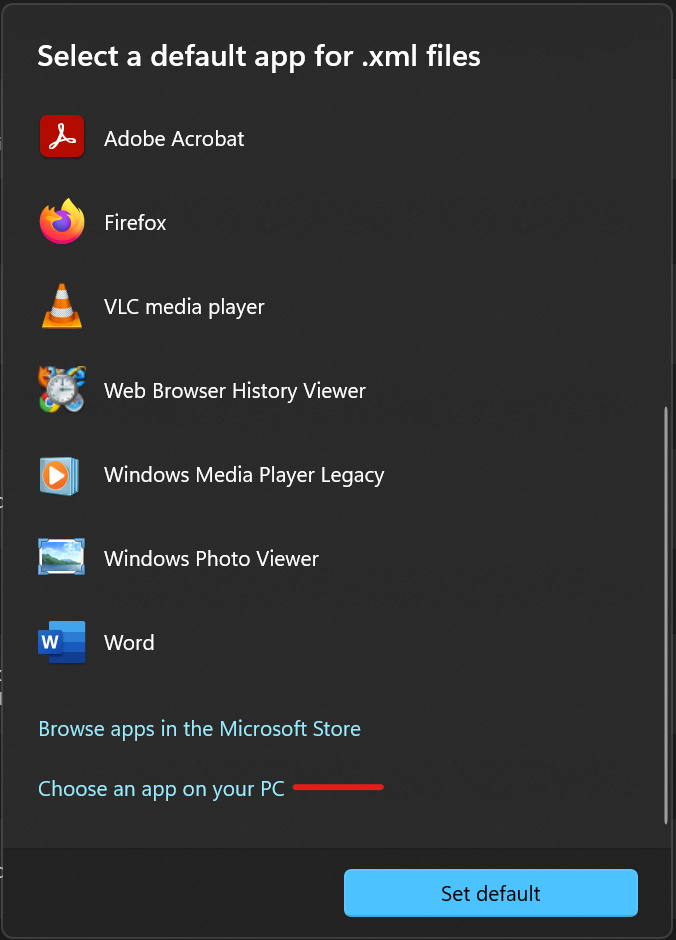Click the Adobe Acrobat red PDF icon

[62, 138]
